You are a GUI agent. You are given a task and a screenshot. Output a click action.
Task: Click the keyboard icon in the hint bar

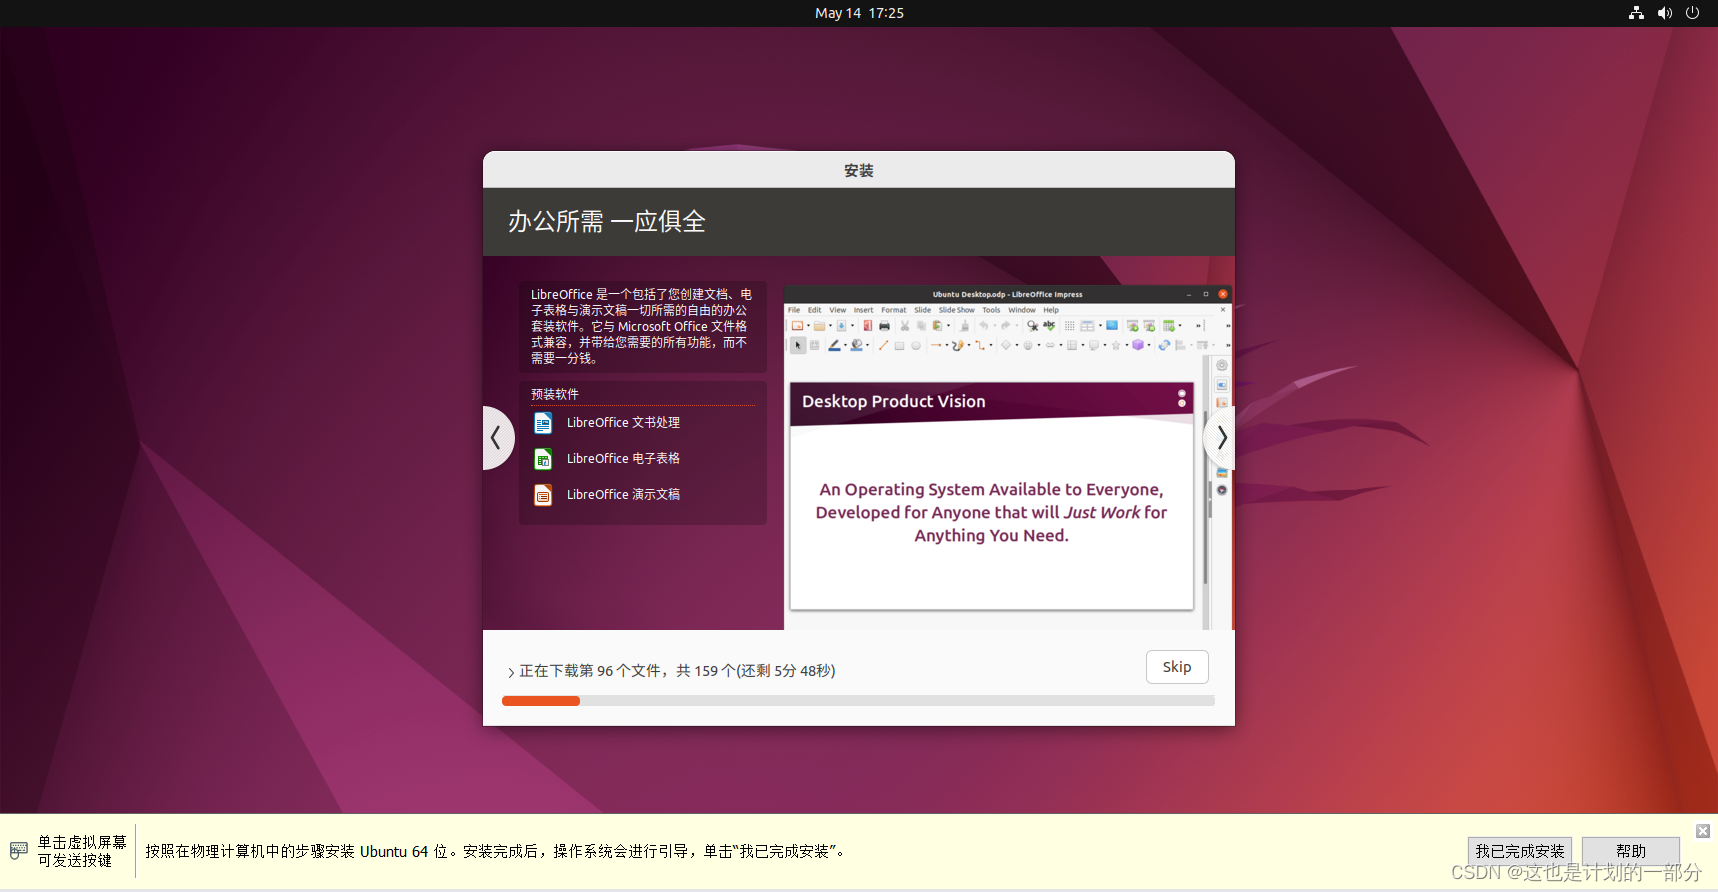[x=19, y=851]
